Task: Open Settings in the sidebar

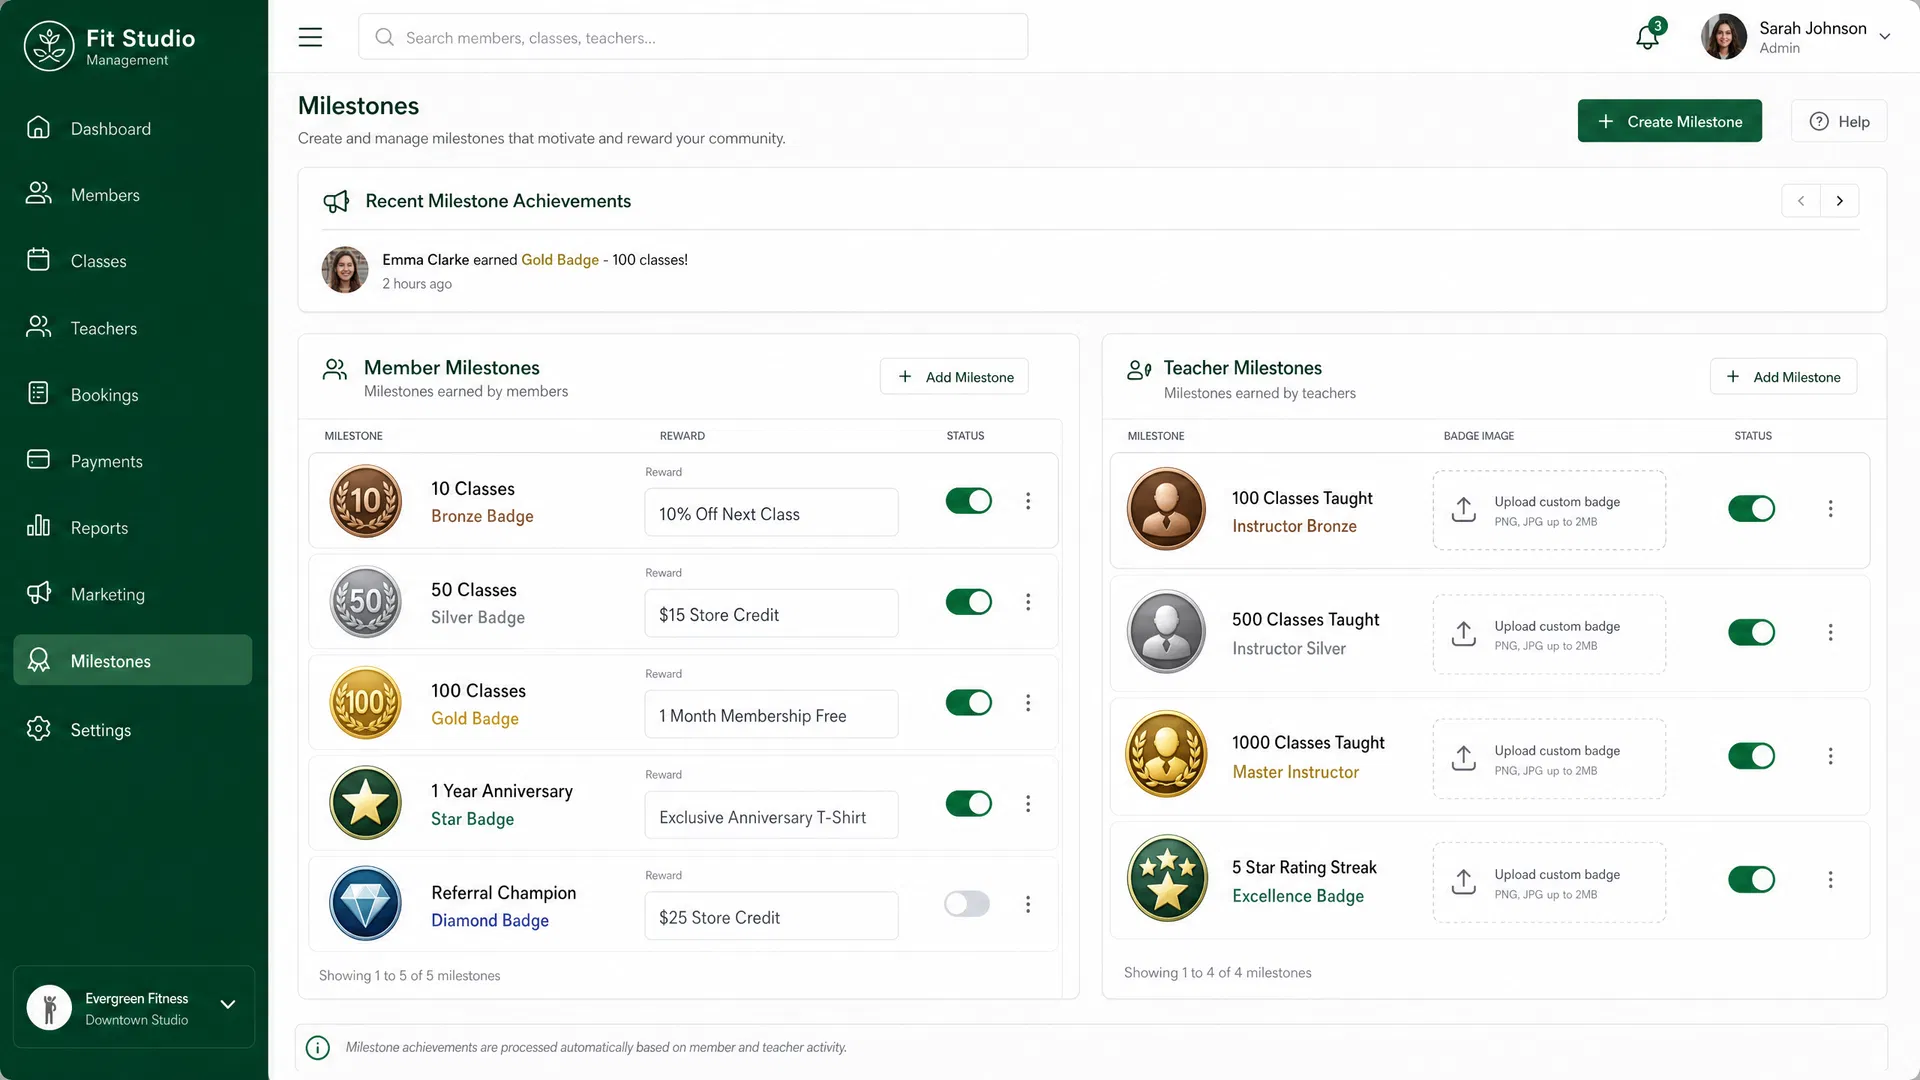Action: pos(133,730)
